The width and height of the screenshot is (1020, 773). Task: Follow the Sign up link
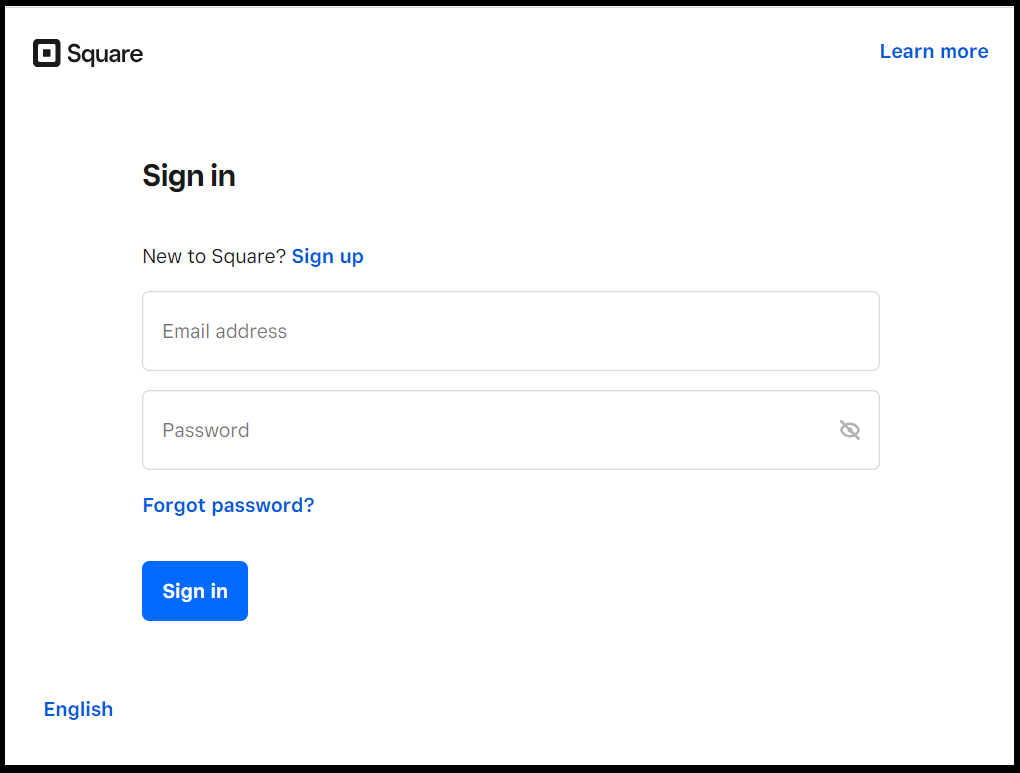pyautogui.click(x=327, y=256)
